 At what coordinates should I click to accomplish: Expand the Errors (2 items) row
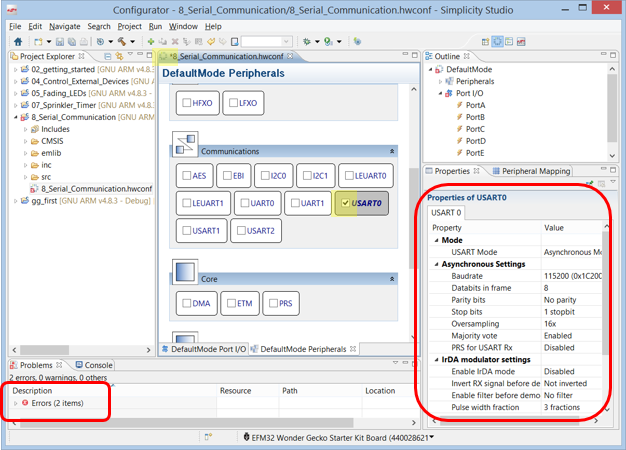(16, 403)
